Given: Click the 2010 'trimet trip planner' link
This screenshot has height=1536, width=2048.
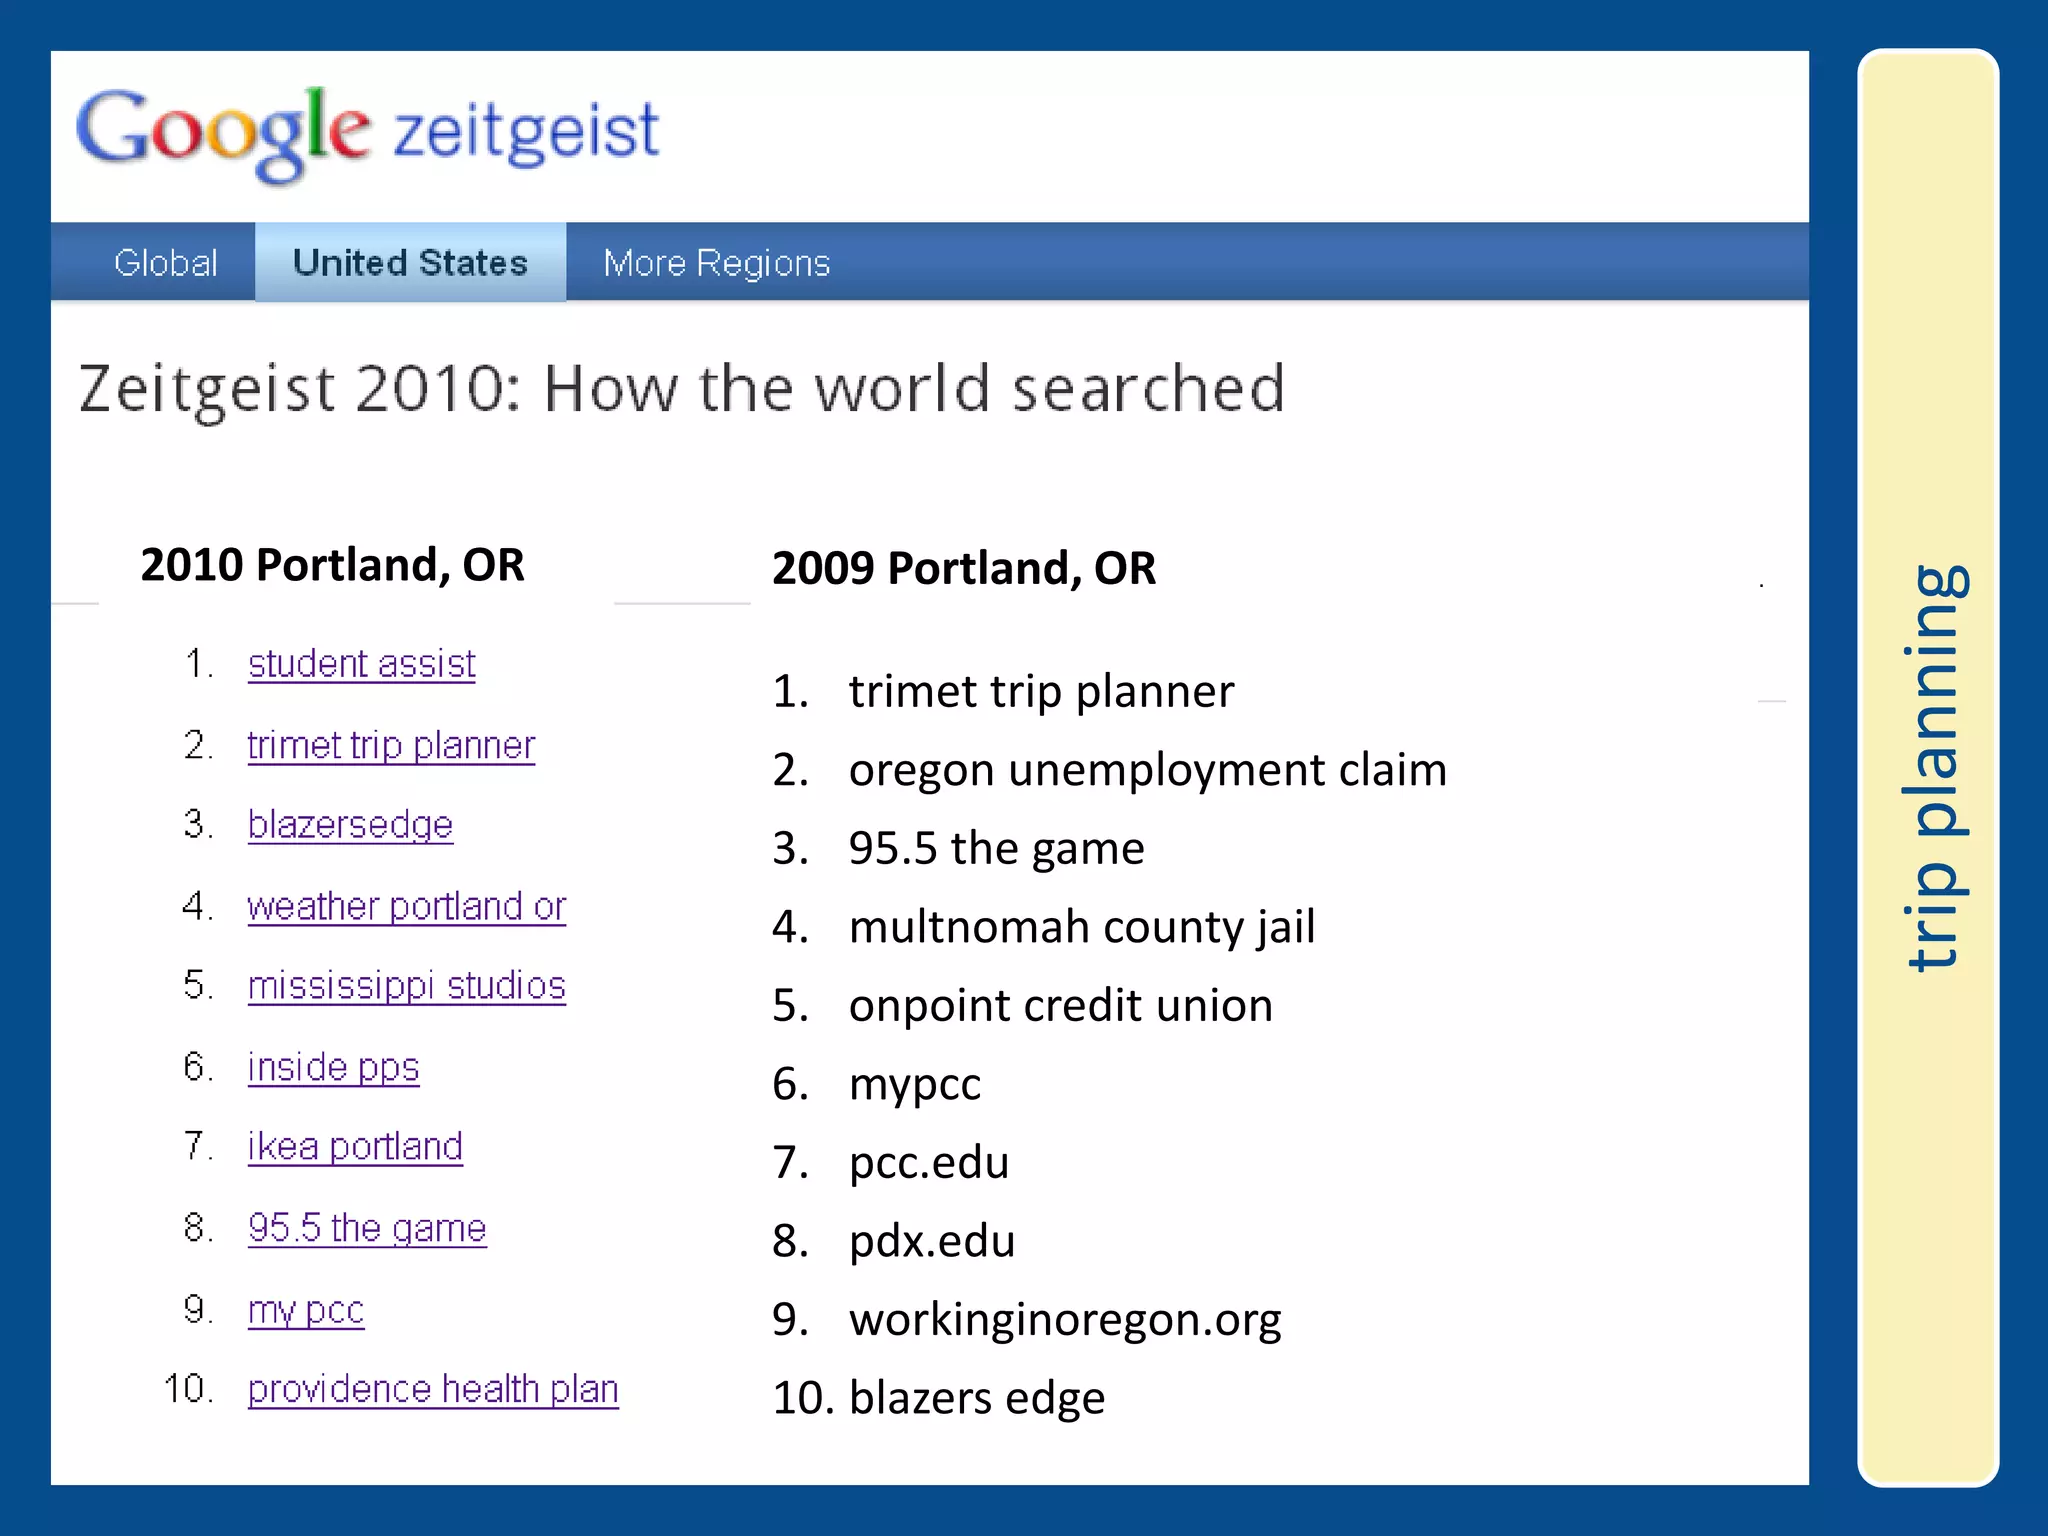Looking at the screenshot, I should (x=391, y=746).
